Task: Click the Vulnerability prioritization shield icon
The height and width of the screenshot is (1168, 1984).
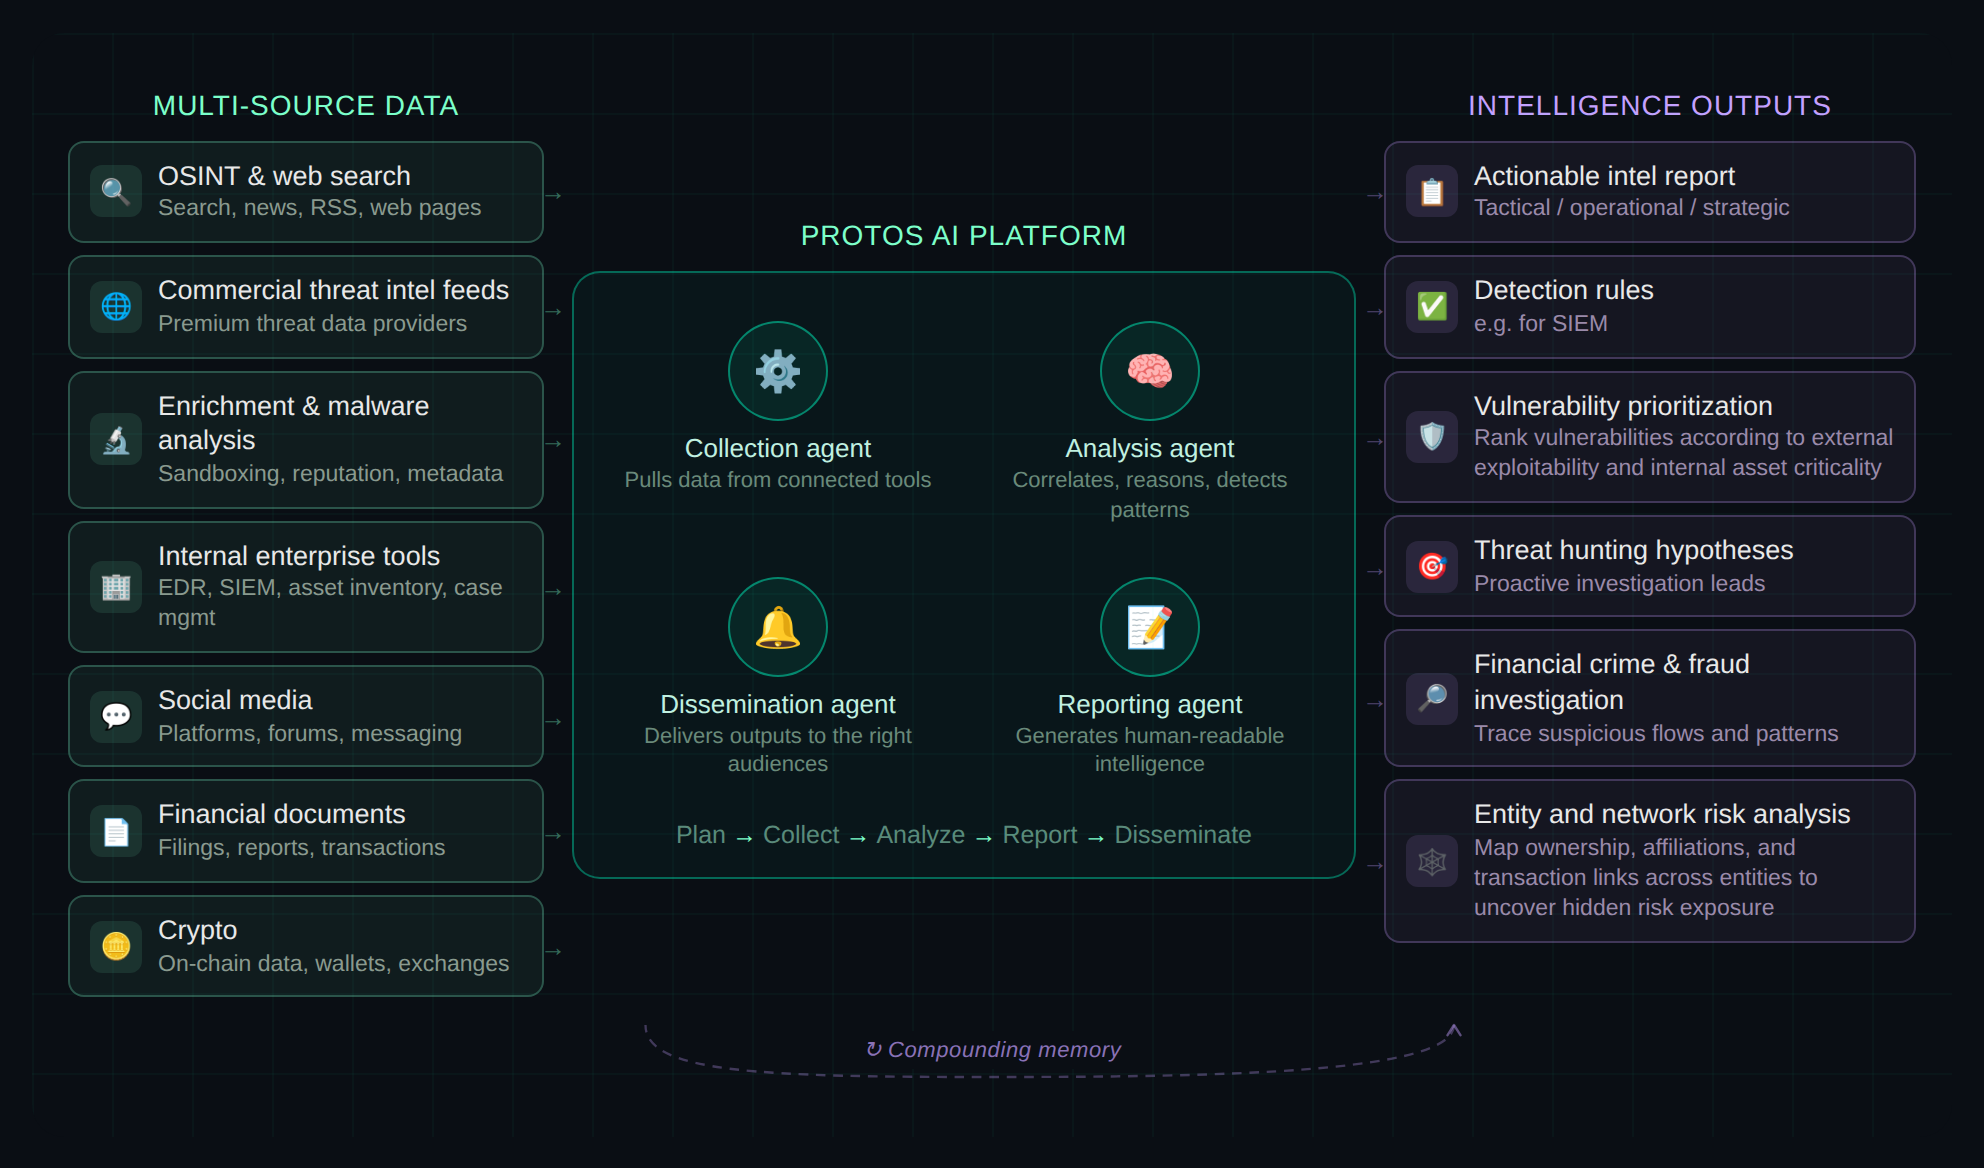Action: (x=1432, y=437)
